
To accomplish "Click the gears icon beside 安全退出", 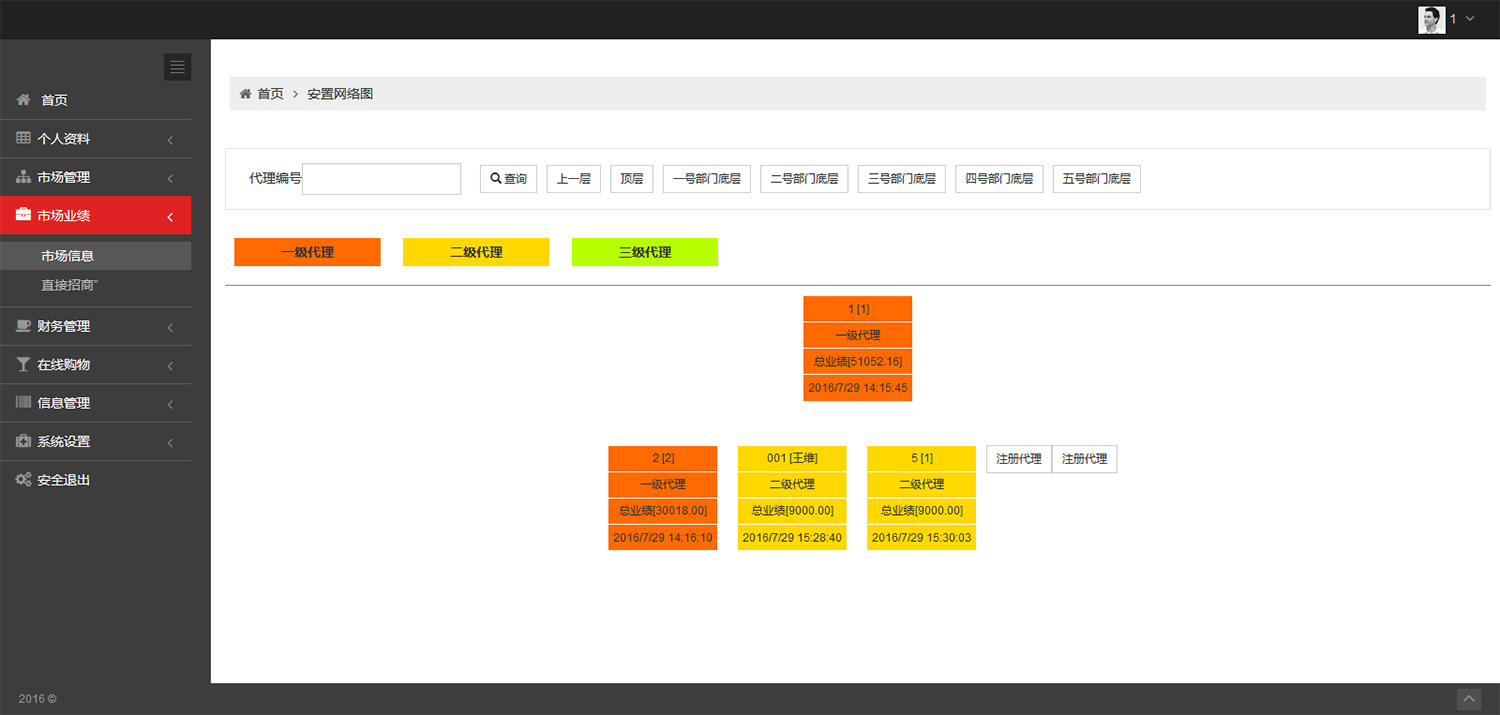I will [23, 480].
